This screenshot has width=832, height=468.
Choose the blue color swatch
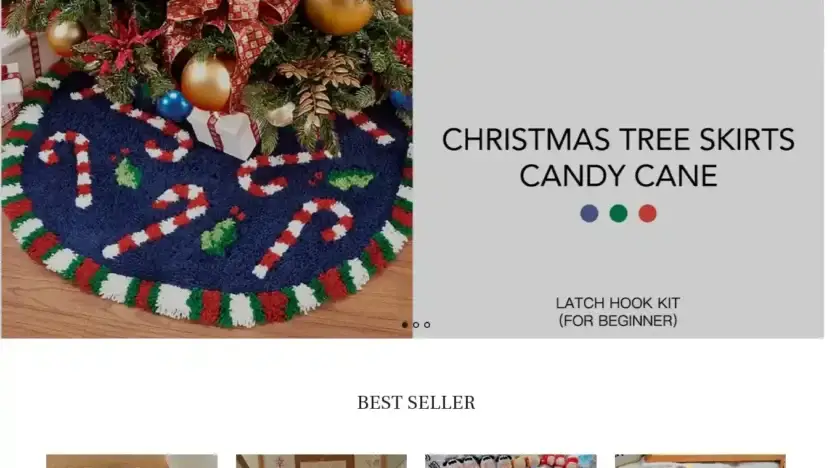589,213
